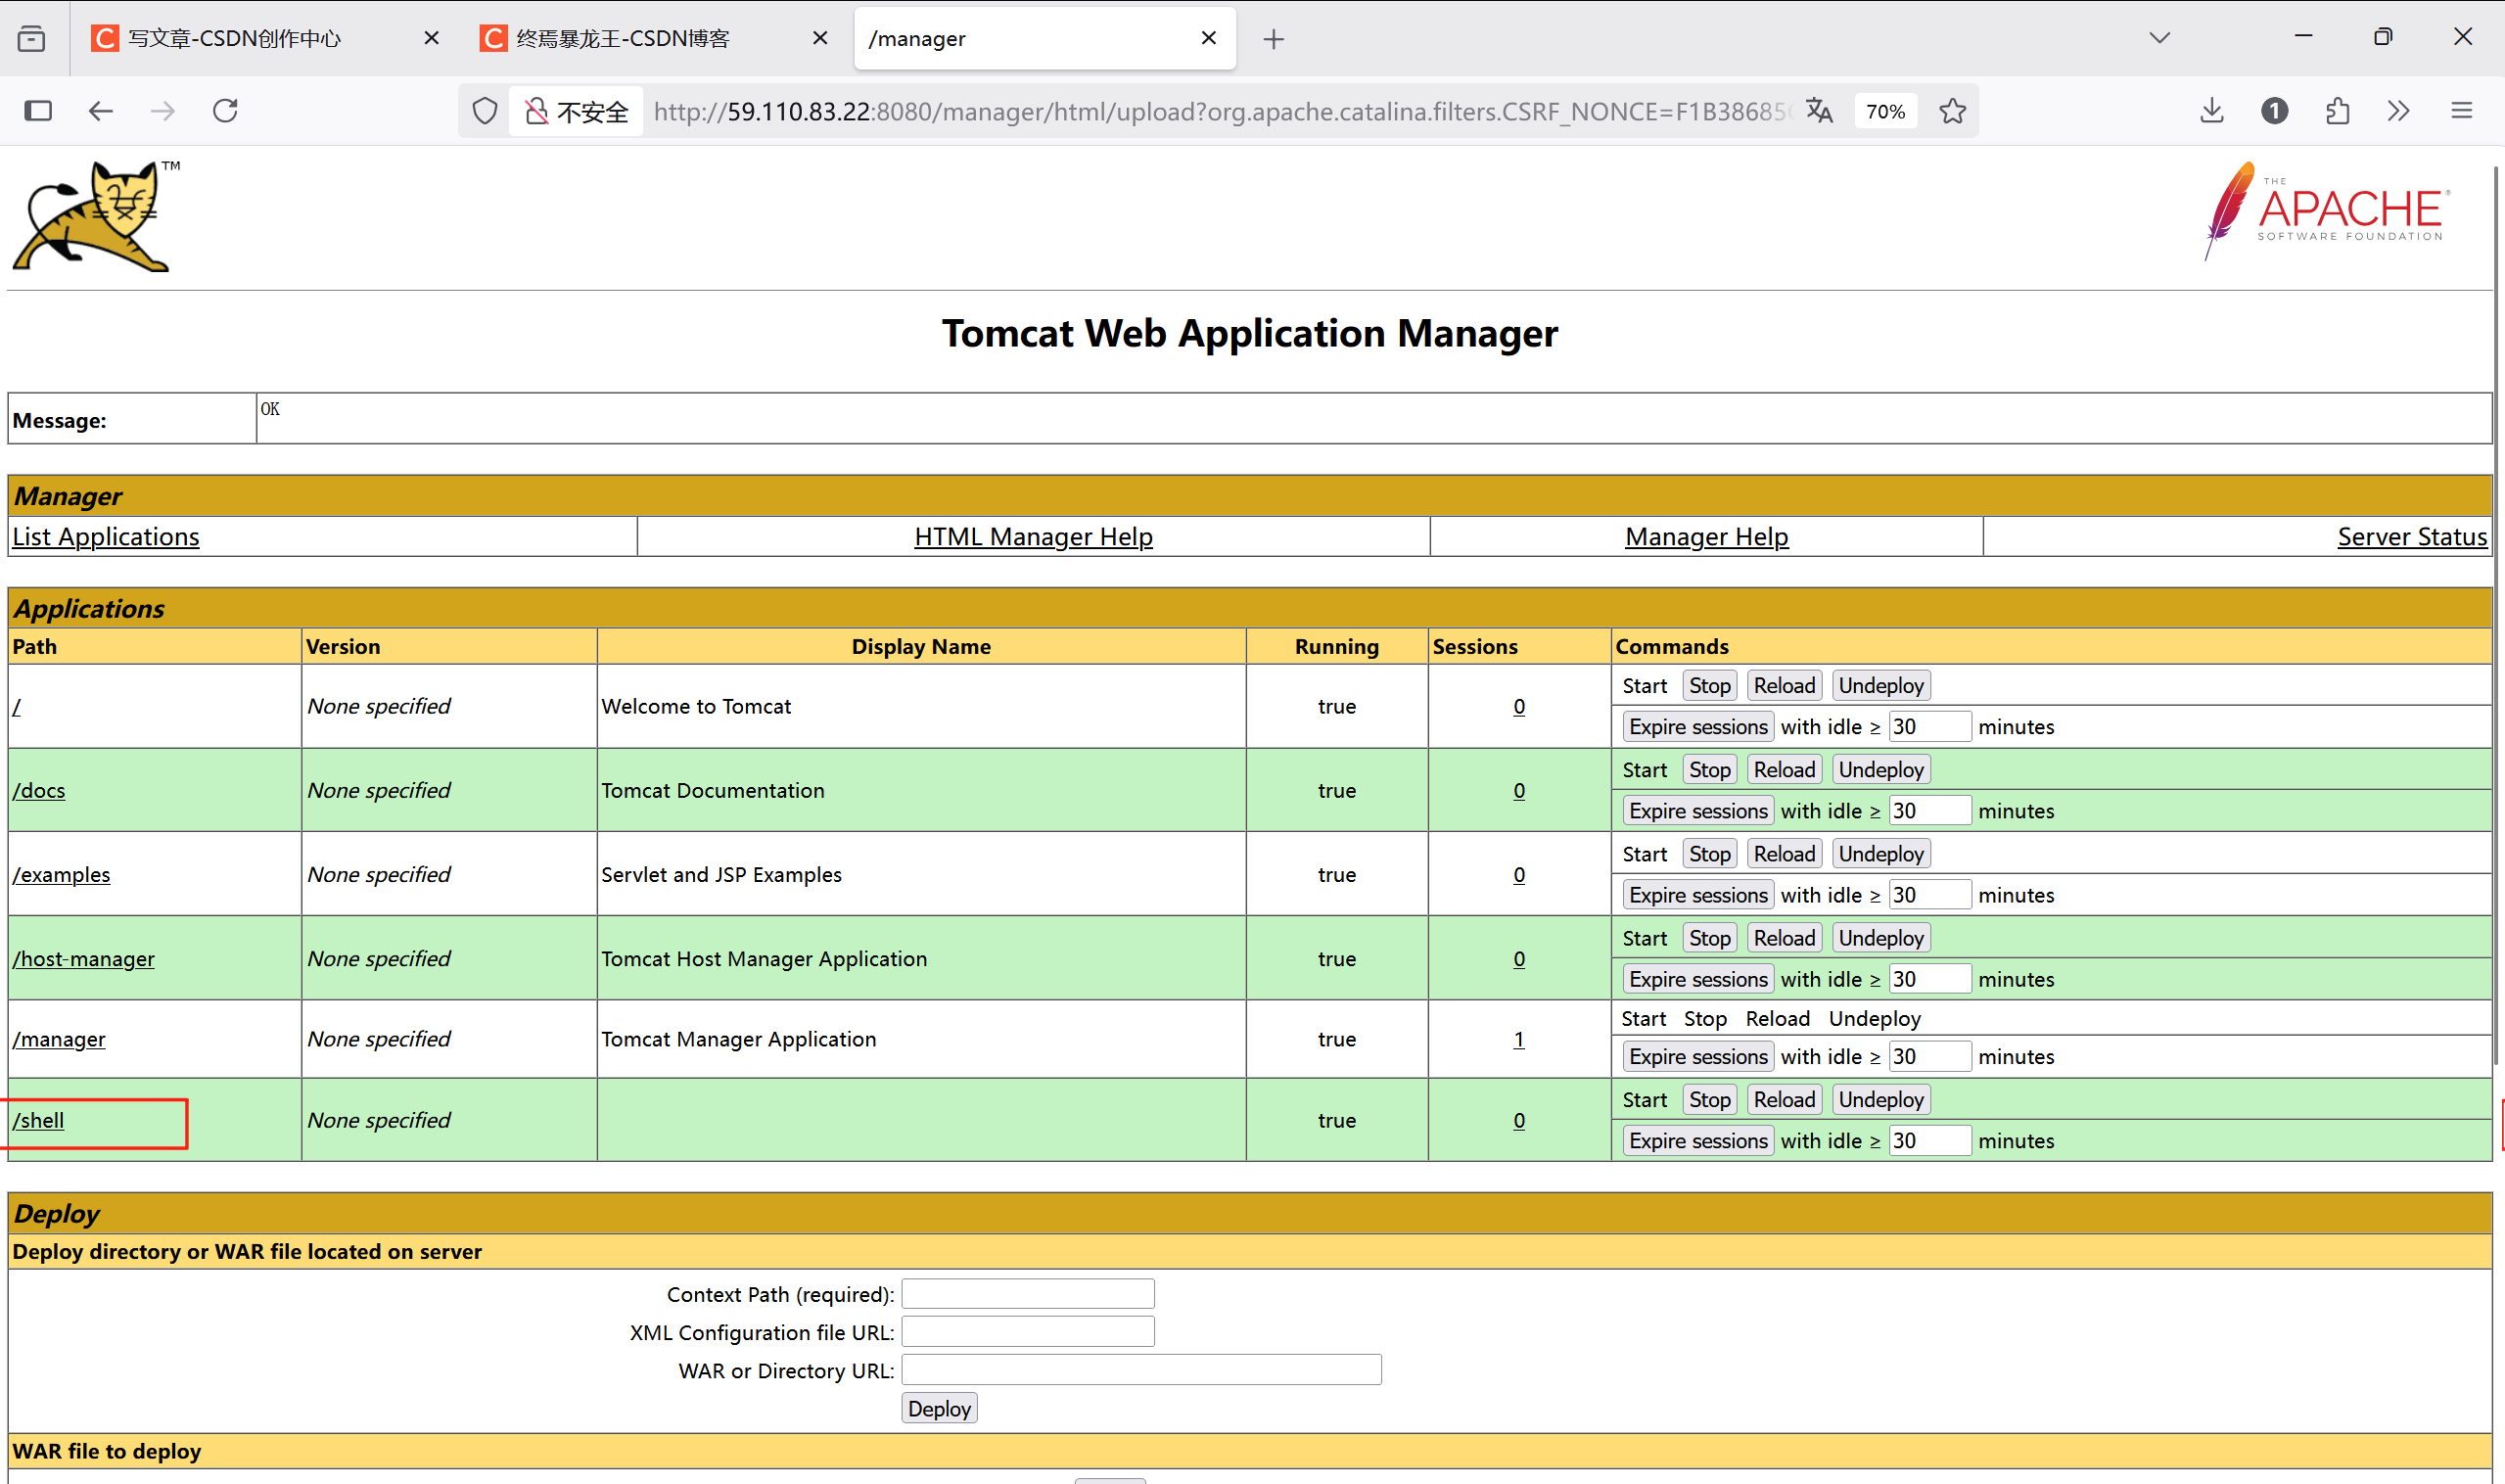2505x1484 pixels.
Task: Click the forward arrow button
Action: coord(163,110)
